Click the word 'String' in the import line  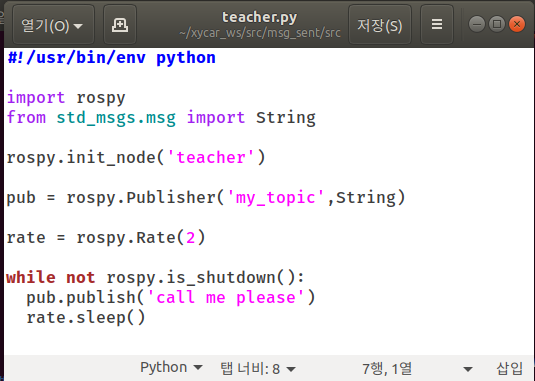286,118
